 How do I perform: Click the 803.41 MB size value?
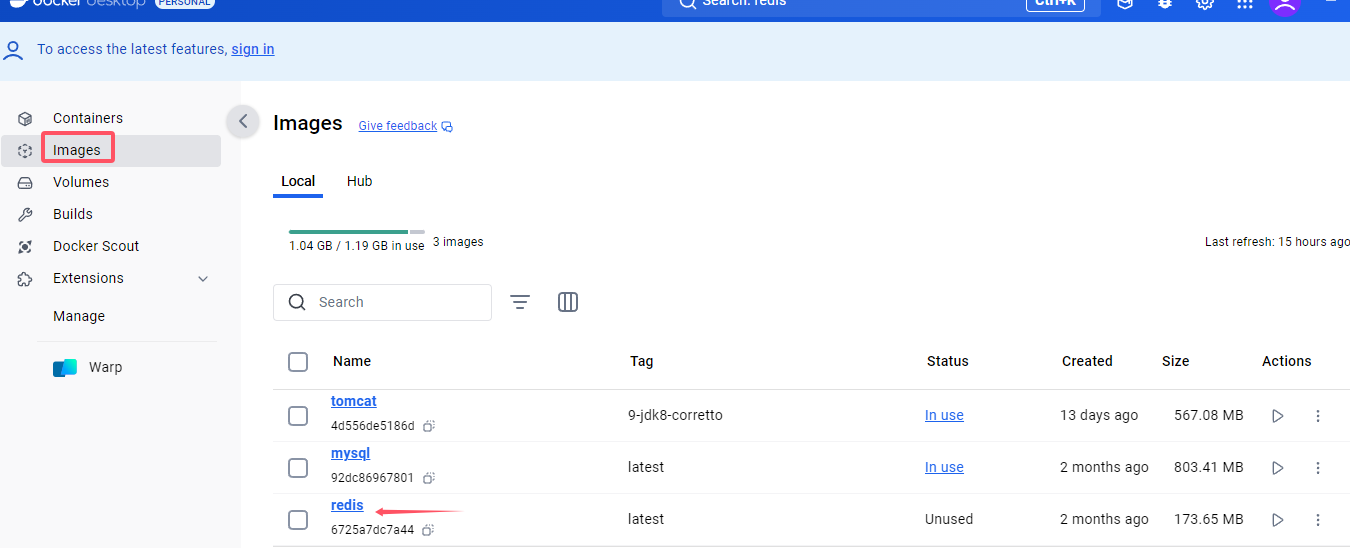1208,467
